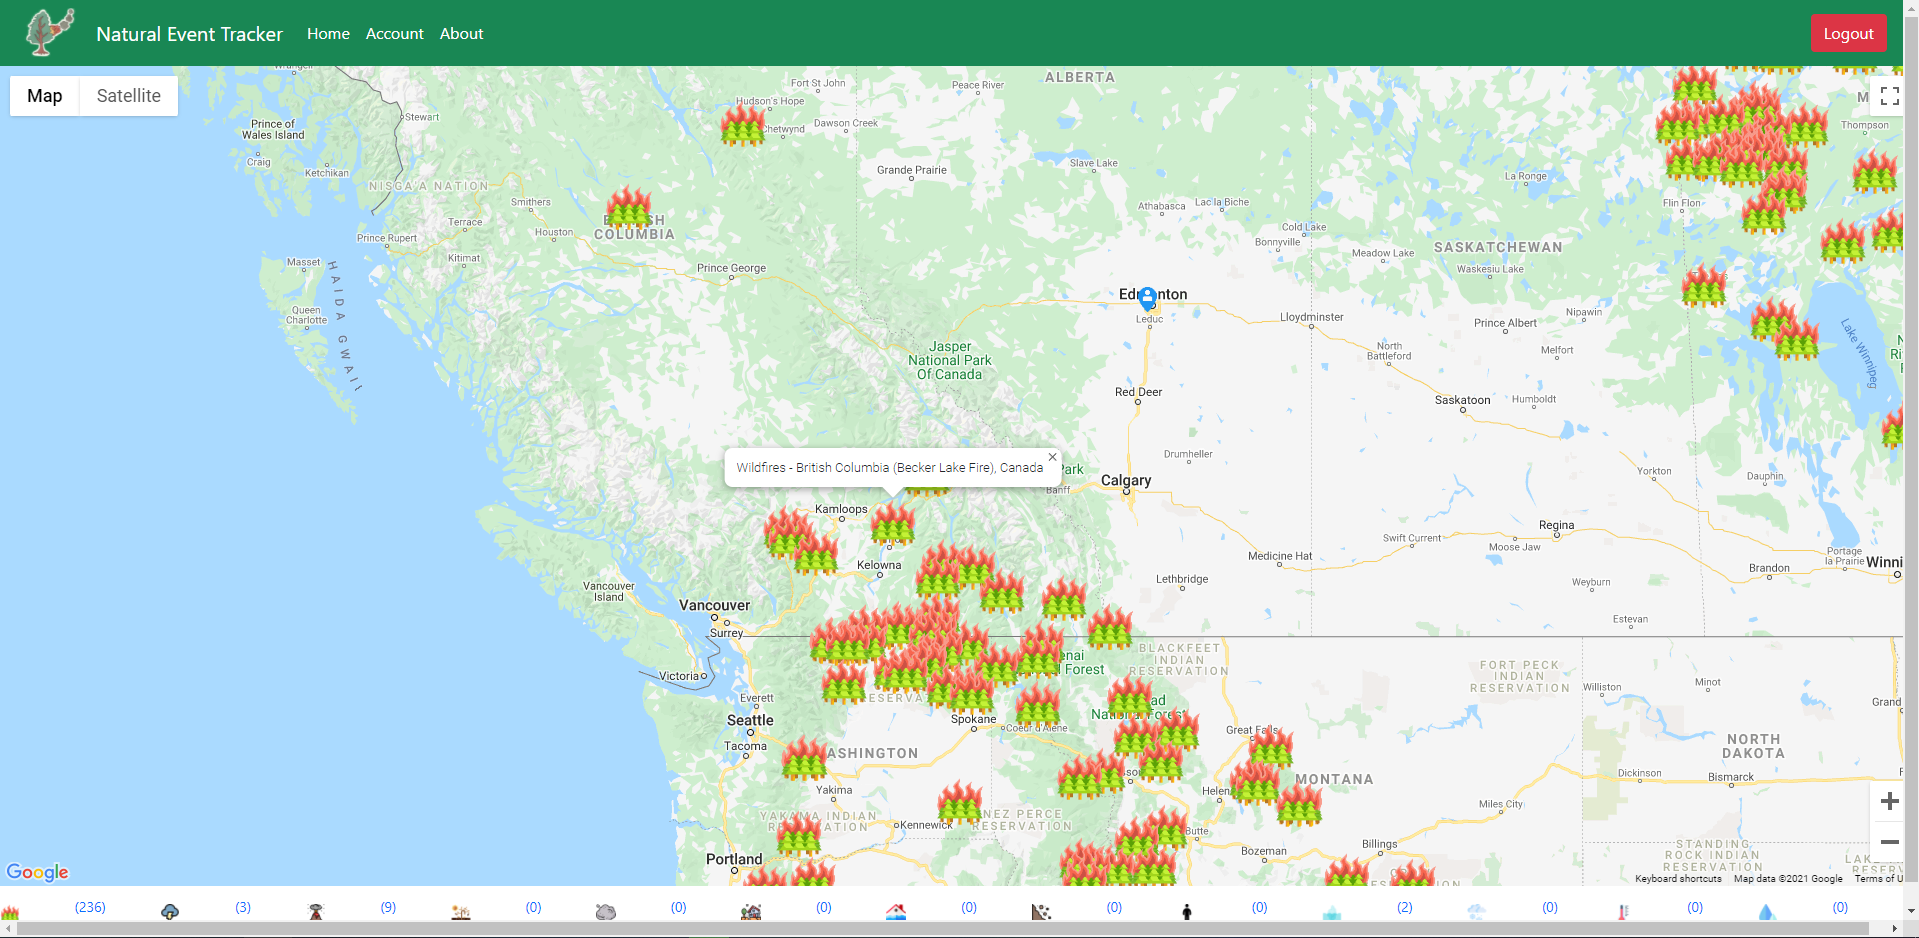Click the Lloydminster label
1919x938 pixels.
pyautogui.click(x=1312, y=317)
